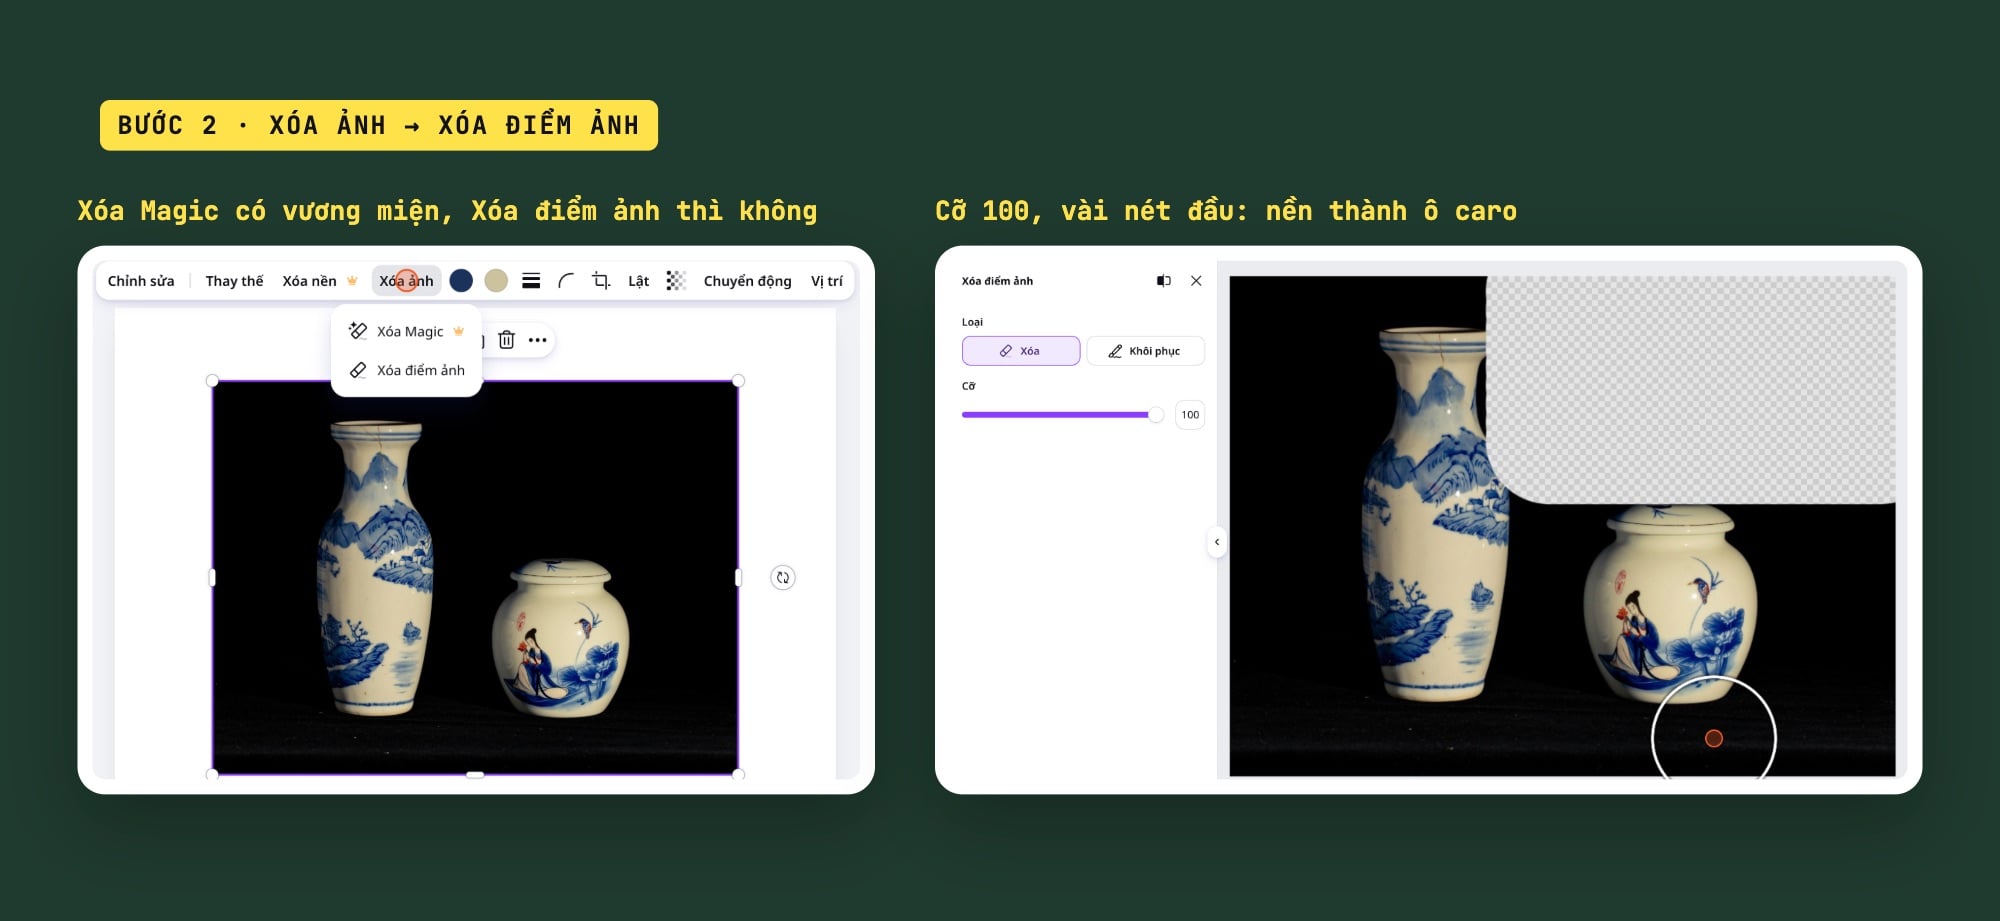Click the right-side resize handle of the selected image
Screen dimensions: 2000x921
click(x=738, y=577)
